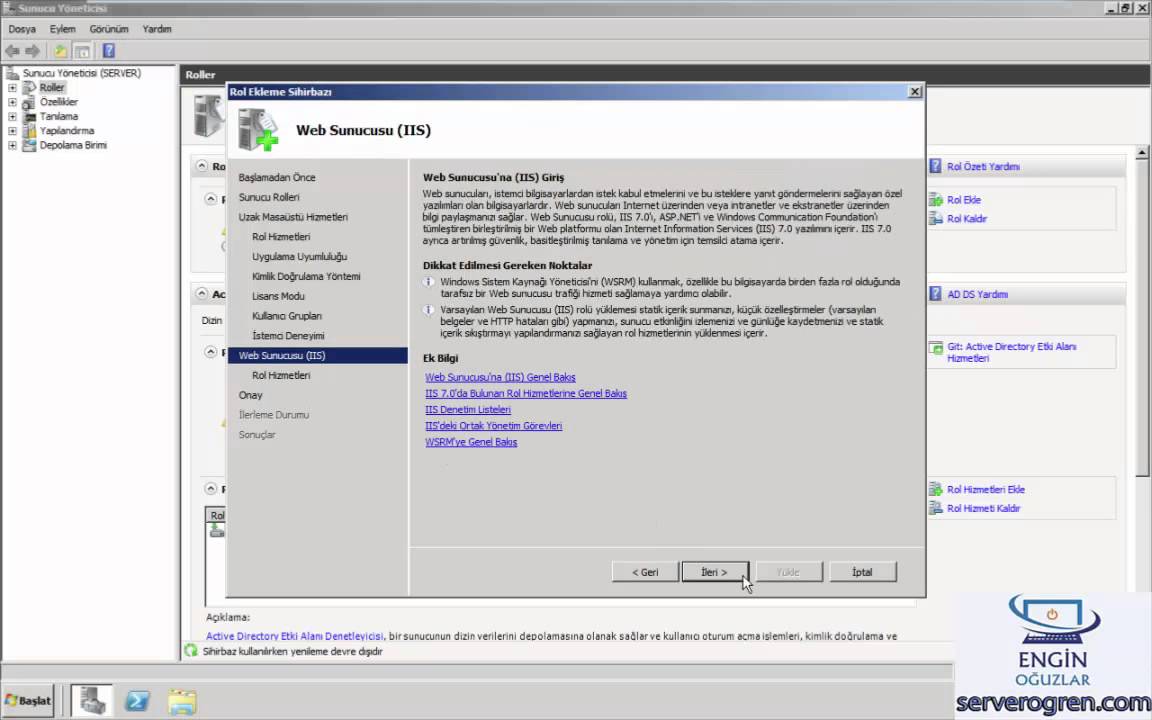Image resolution: width=1152 pixels, height=720 pixels.
Task: Click the Yapılandırma tree icon
Action: click(x=29, y=131)
